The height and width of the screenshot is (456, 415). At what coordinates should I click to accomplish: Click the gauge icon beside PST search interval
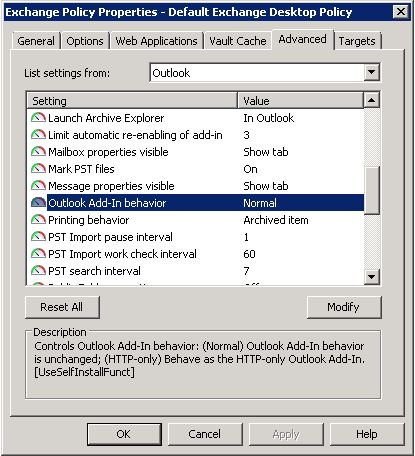(x=38, y=271)
